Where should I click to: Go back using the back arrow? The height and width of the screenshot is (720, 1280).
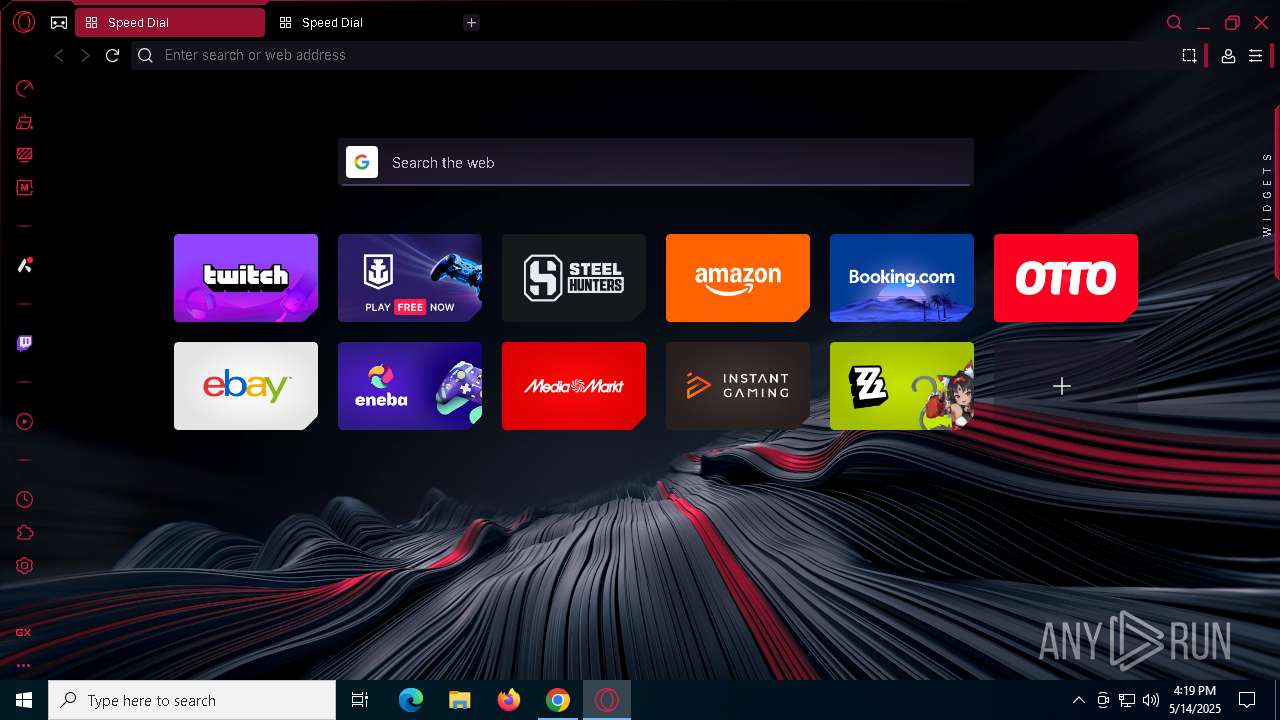(59, 56)
